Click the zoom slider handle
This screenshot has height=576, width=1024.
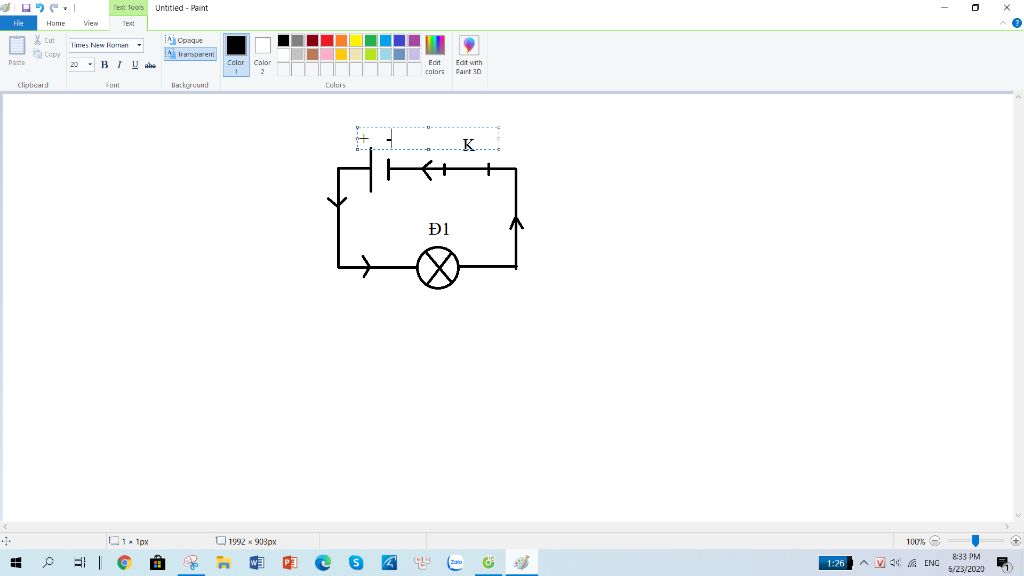point(975,541)
